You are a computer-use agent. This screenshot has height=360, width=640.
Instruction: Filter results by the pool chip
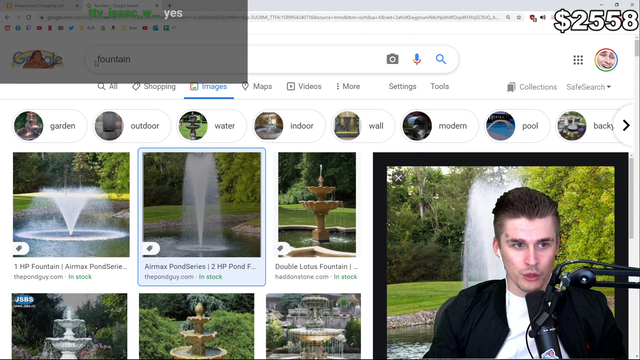[x=516, y=126]
